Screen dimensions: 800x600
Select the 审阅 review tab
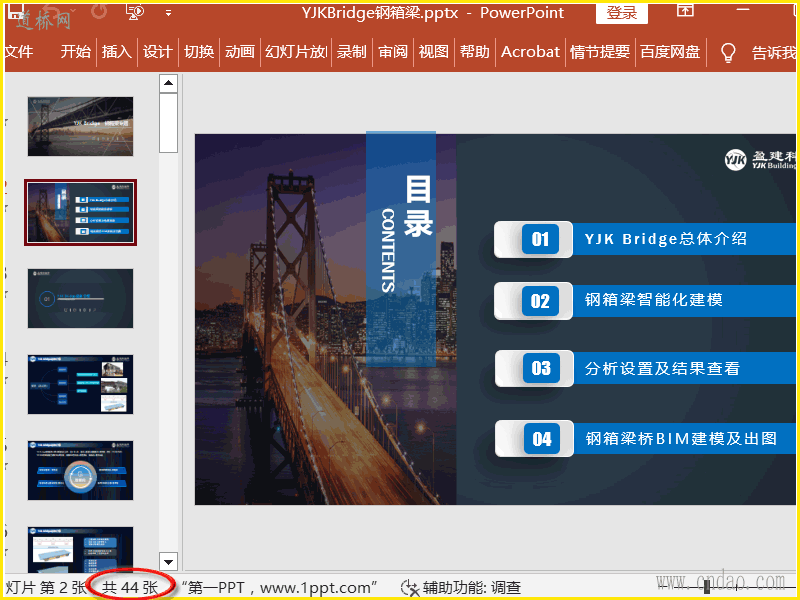pos(393,52)
